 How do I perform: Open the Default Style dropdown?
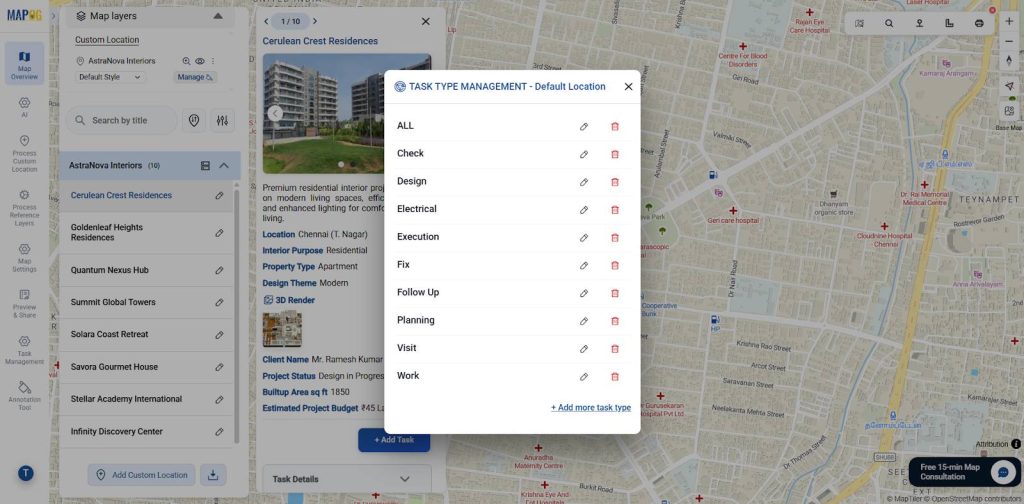click(x=109, y=77)
